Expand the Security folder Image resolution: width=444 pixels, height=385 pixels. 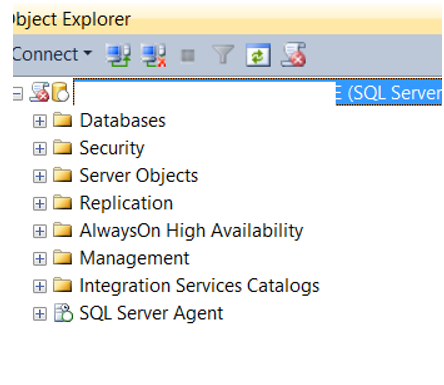(40, 149)
